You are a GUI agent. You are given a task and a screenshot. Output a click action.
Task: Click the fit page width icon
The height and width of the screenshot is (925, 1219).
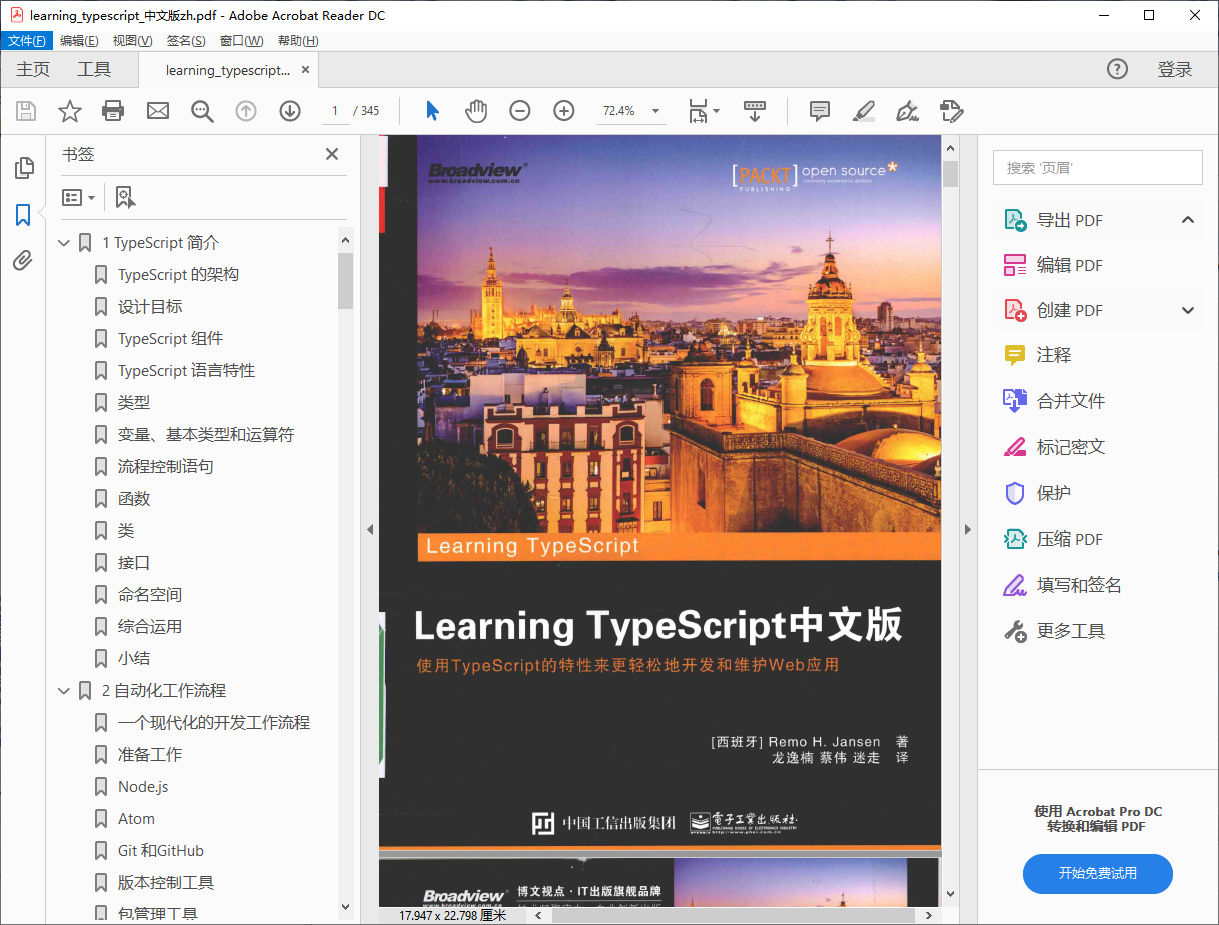698,111
